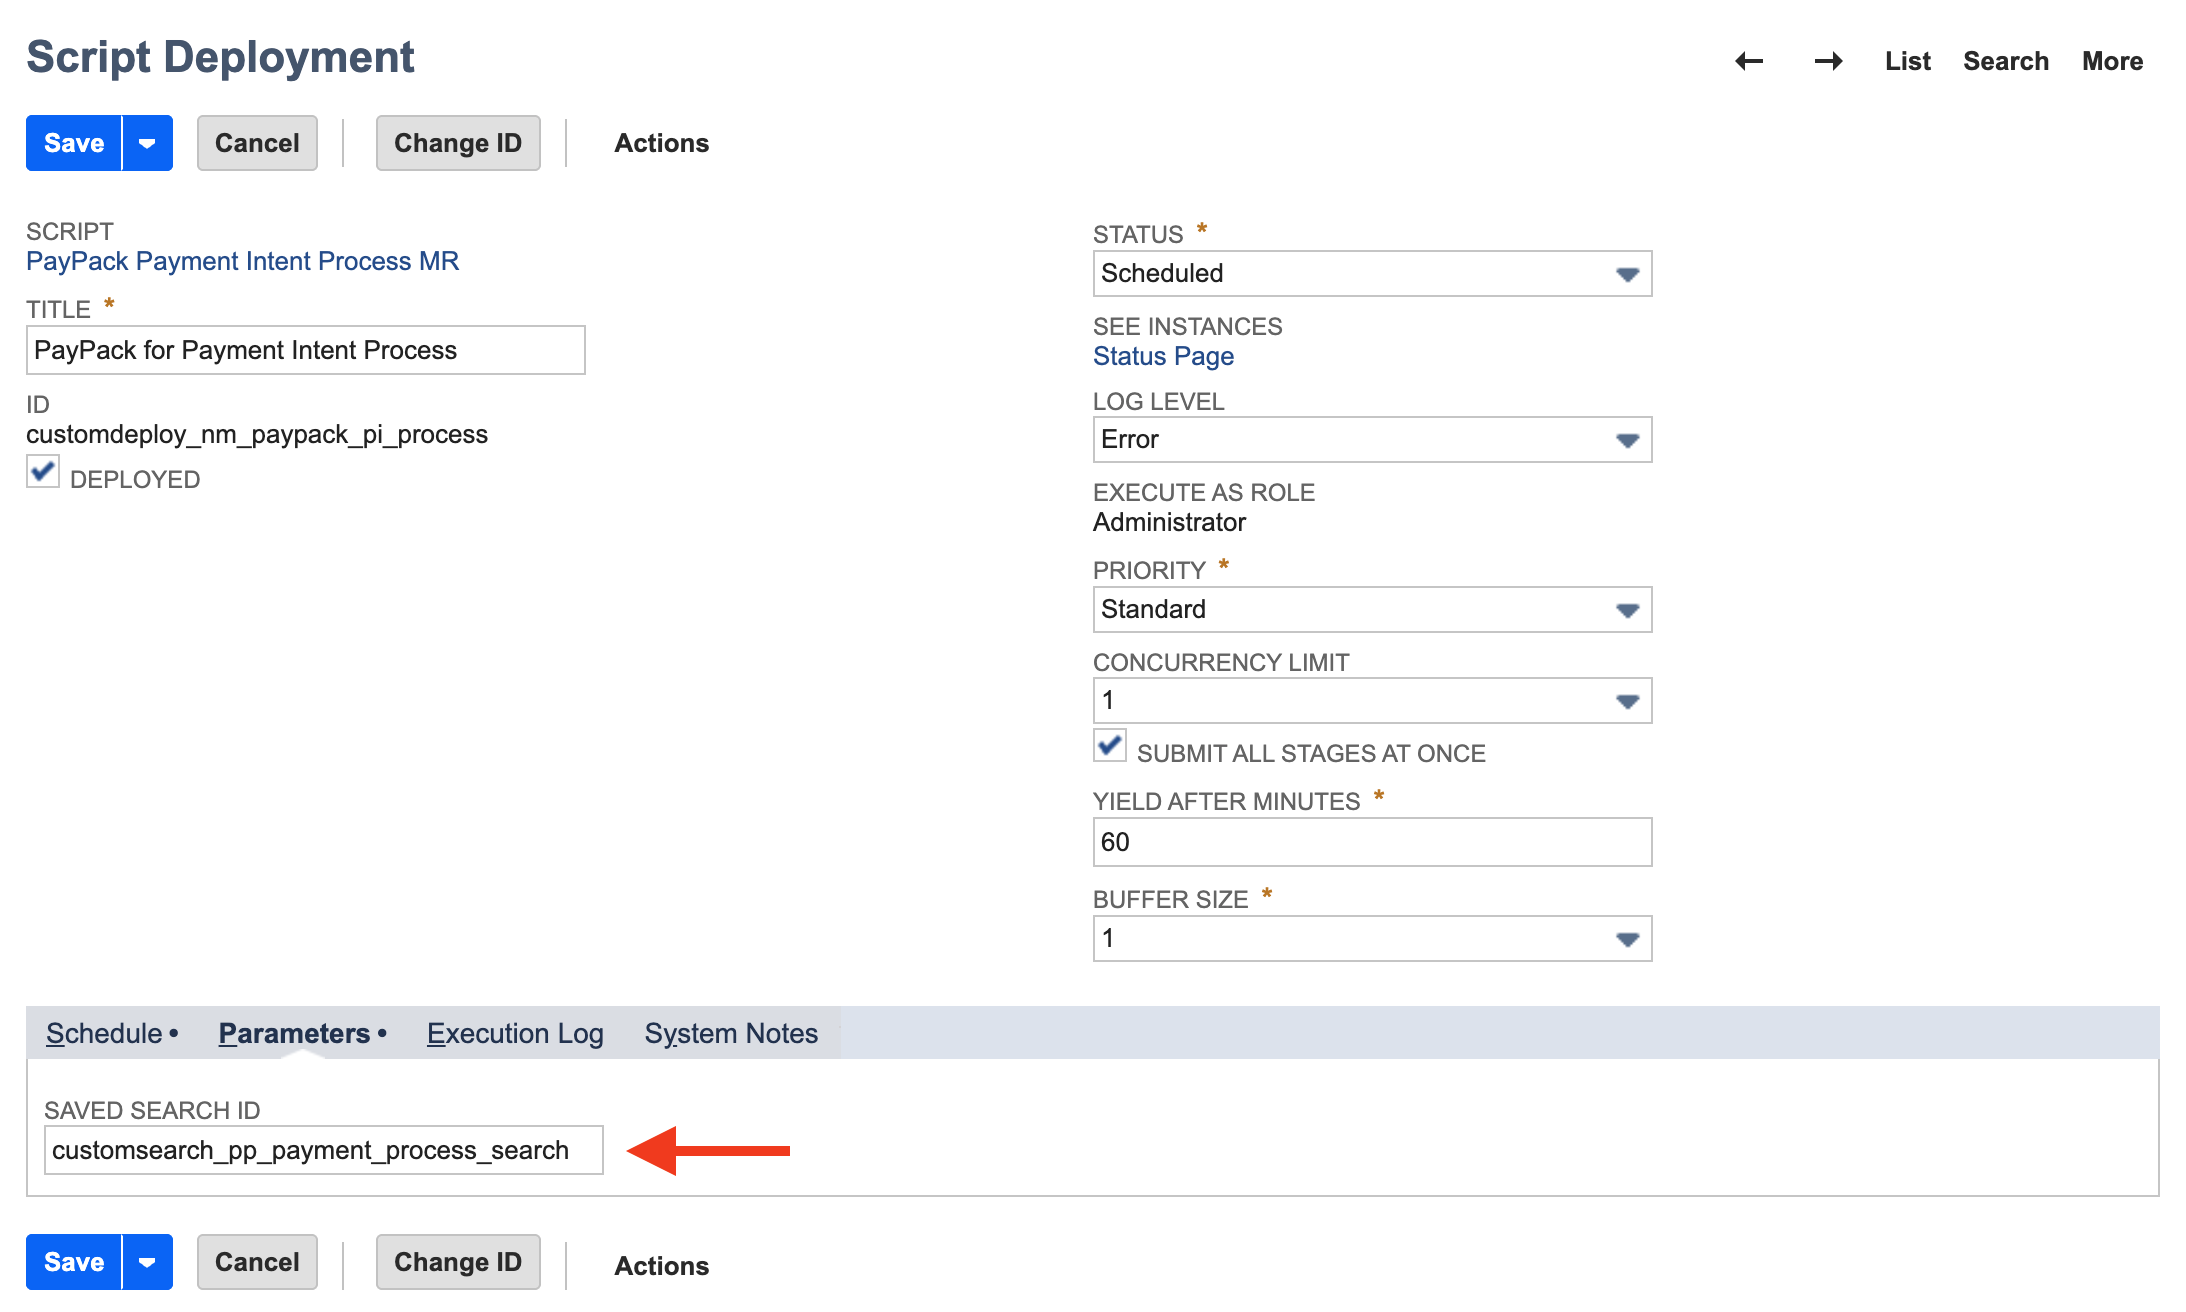Image resolution: width=2186 pixels, height=1312 pixels.
Task: Edit the Title input field
Action: tap(305, 350)
